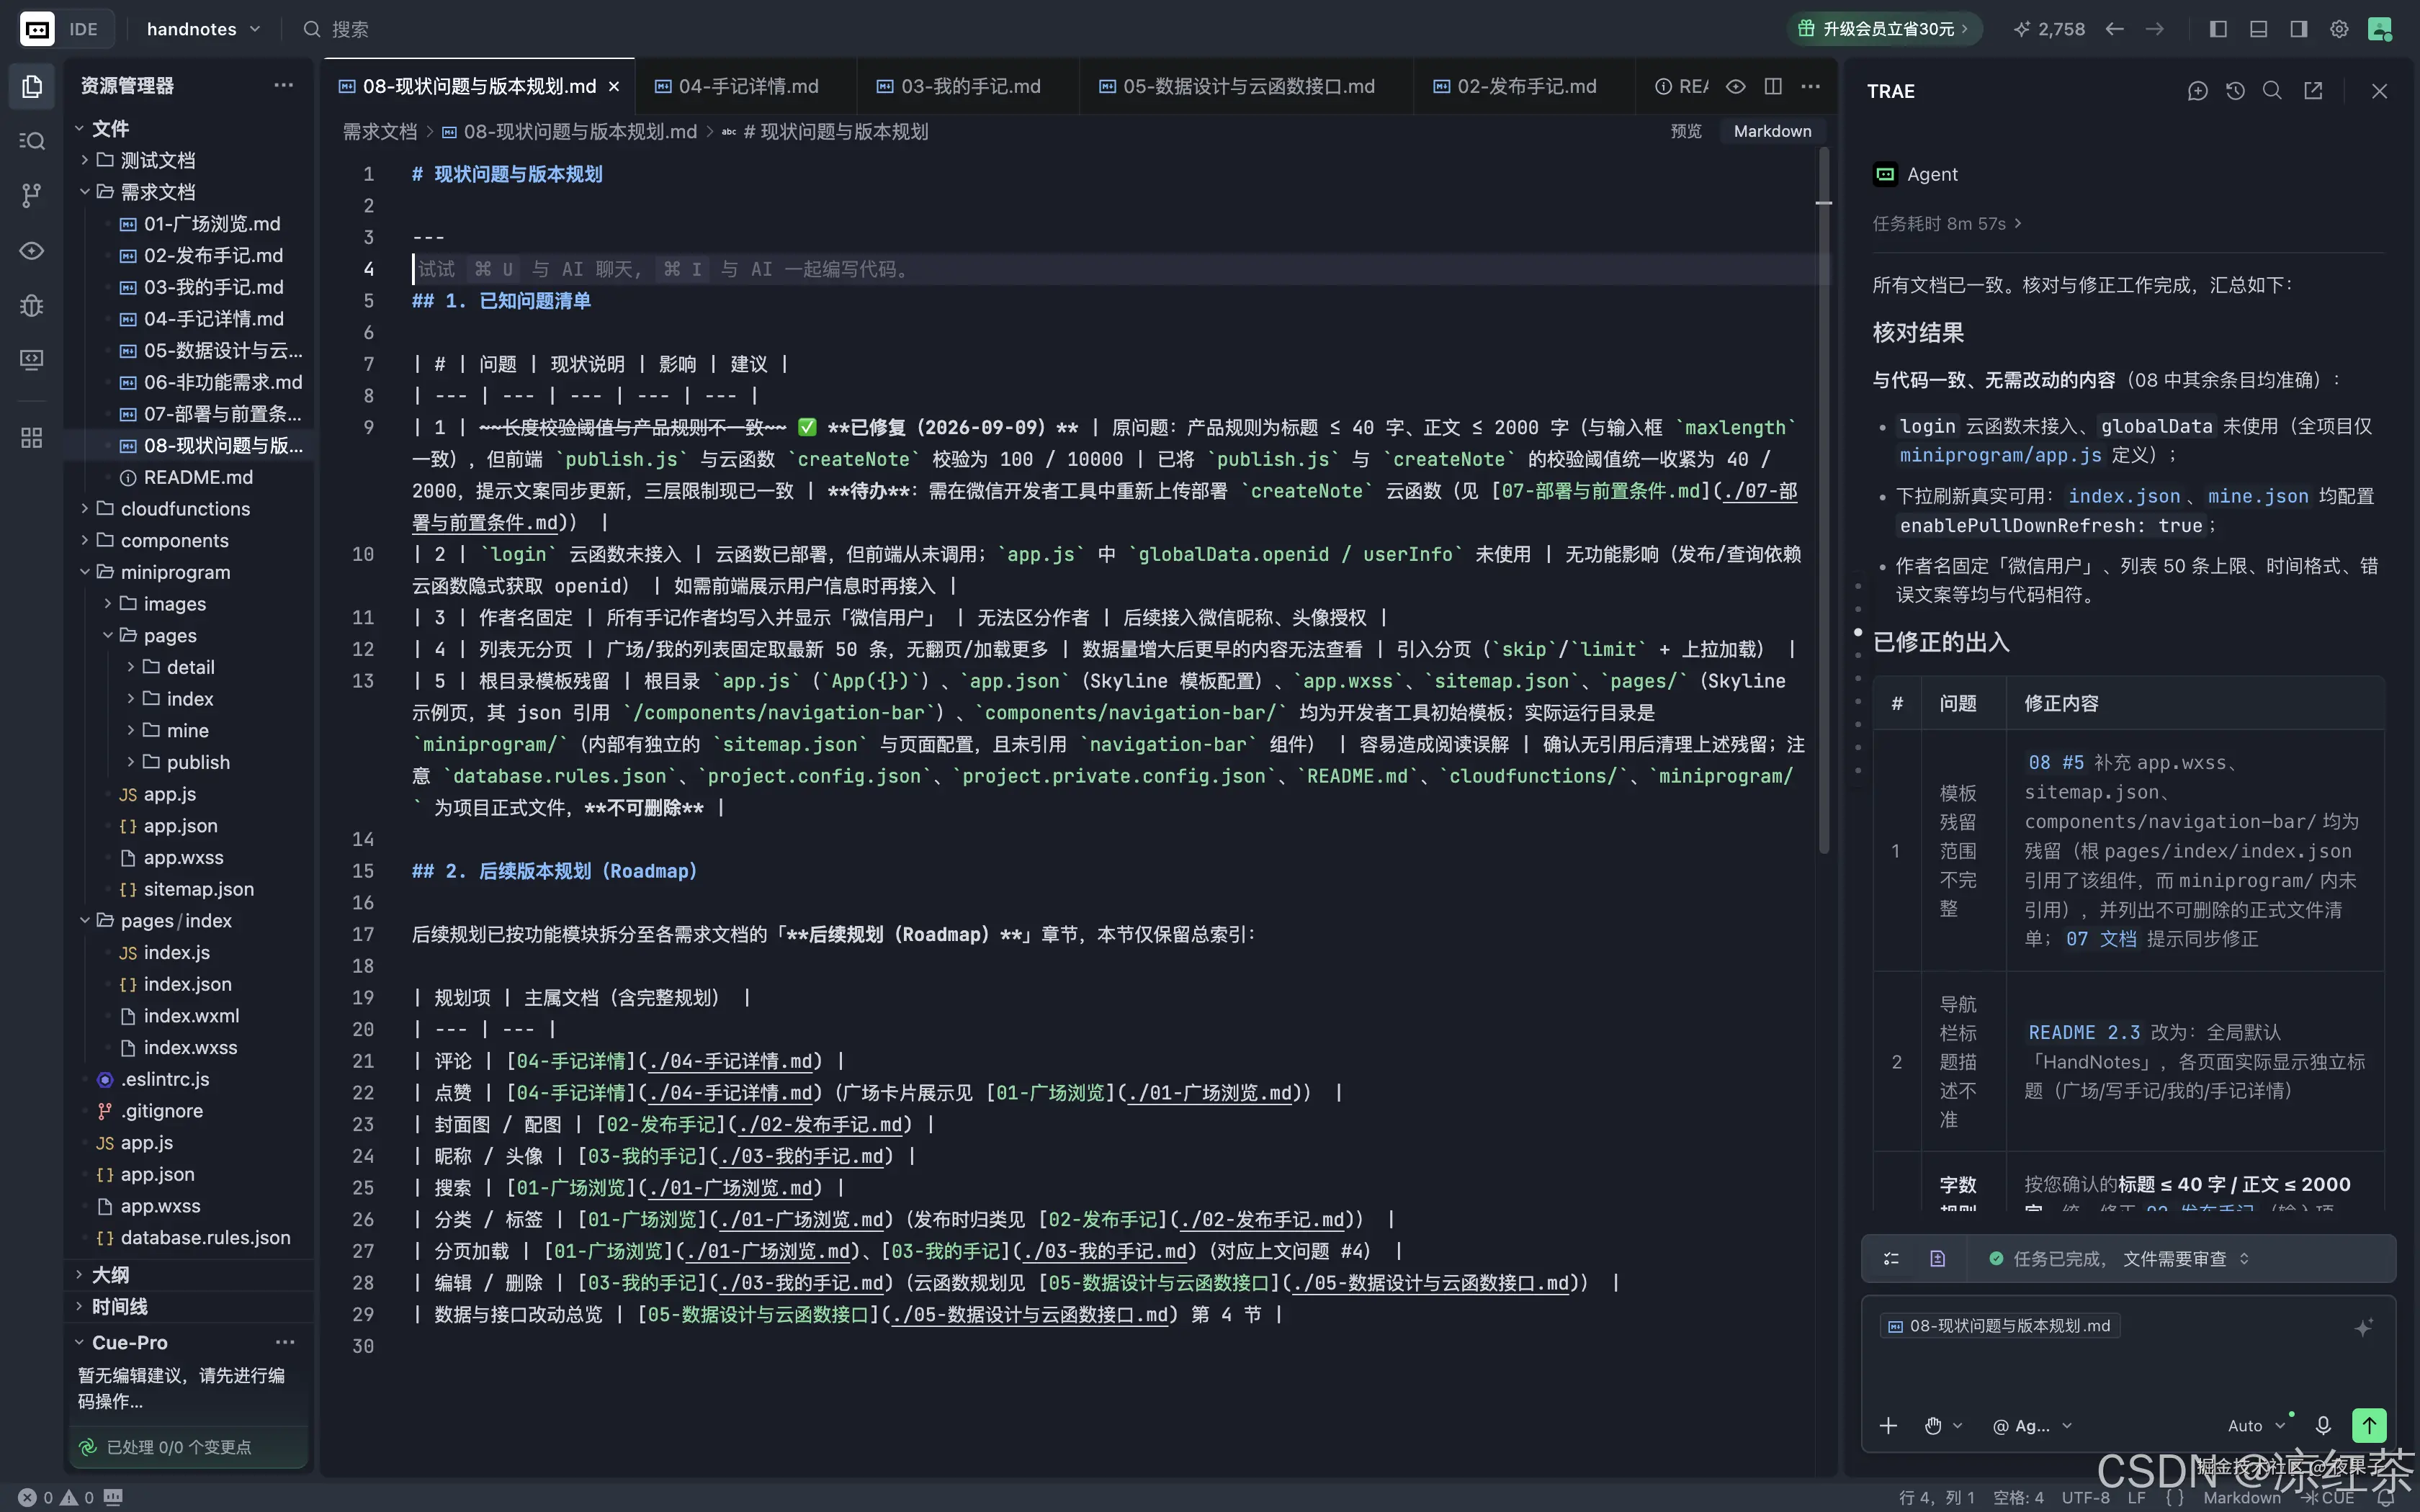Viewport: 2420px width, 1512px height.
Task: Click the settings gear in title bar
Action: [2339, 29]
